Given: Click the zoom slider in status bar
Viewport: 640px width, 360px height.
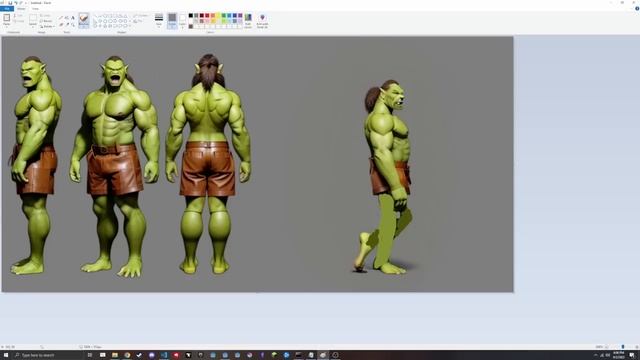Looking at the screenshot, I should (623, 347).
